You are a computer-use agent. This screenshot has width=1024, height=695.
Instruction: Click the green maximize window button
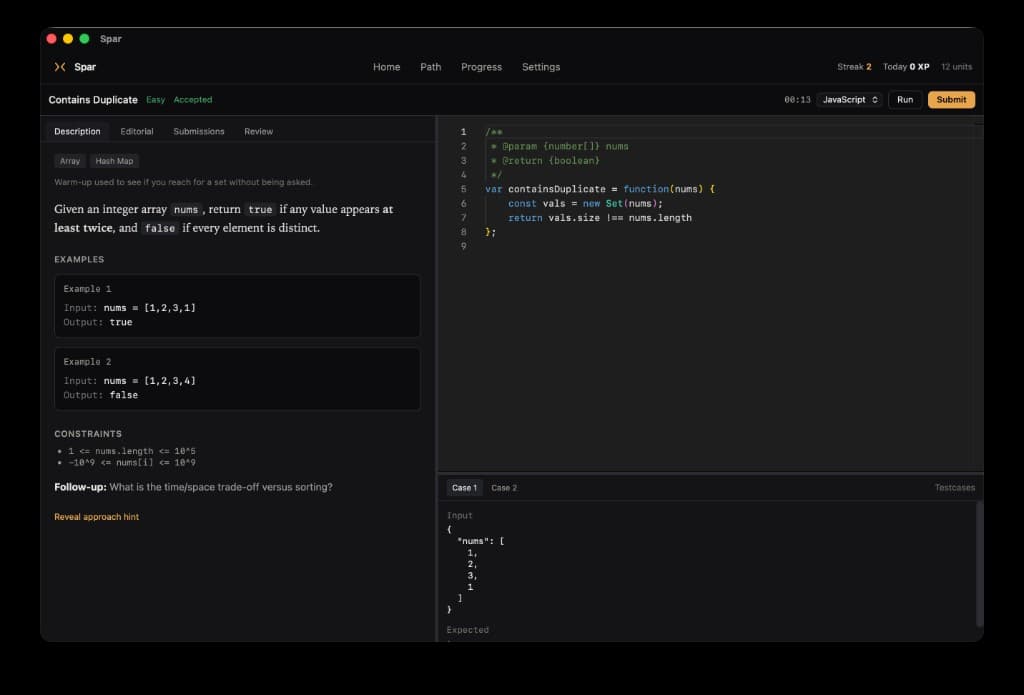point(84,39)
